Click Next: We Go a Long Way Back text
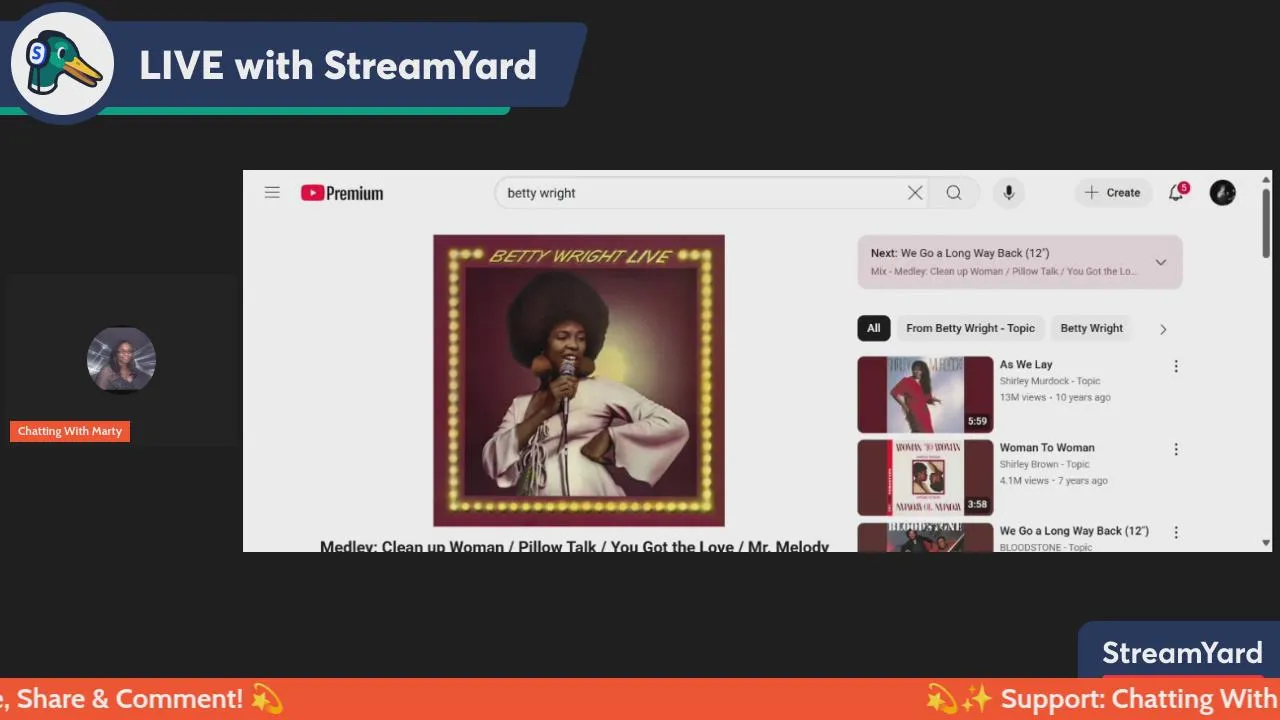Screen dimensions: 1280x720 pos(960,253)
